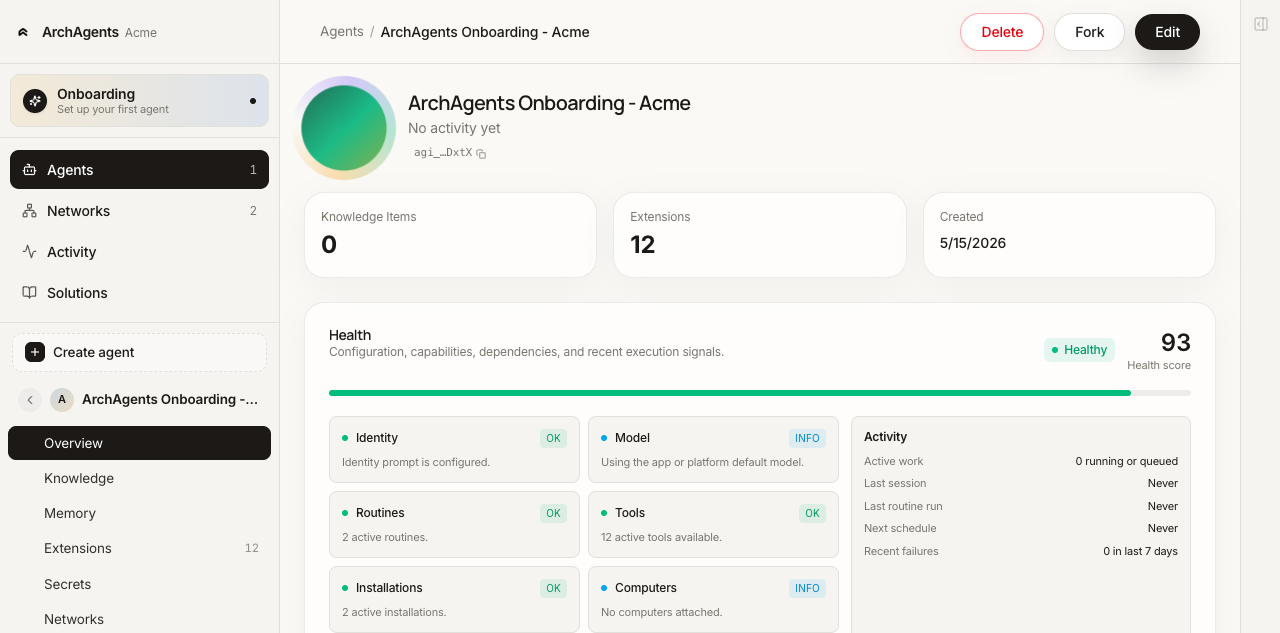1280x633 pixels.
Task: Click the Activity panel heading
Action: pos(886,437)
